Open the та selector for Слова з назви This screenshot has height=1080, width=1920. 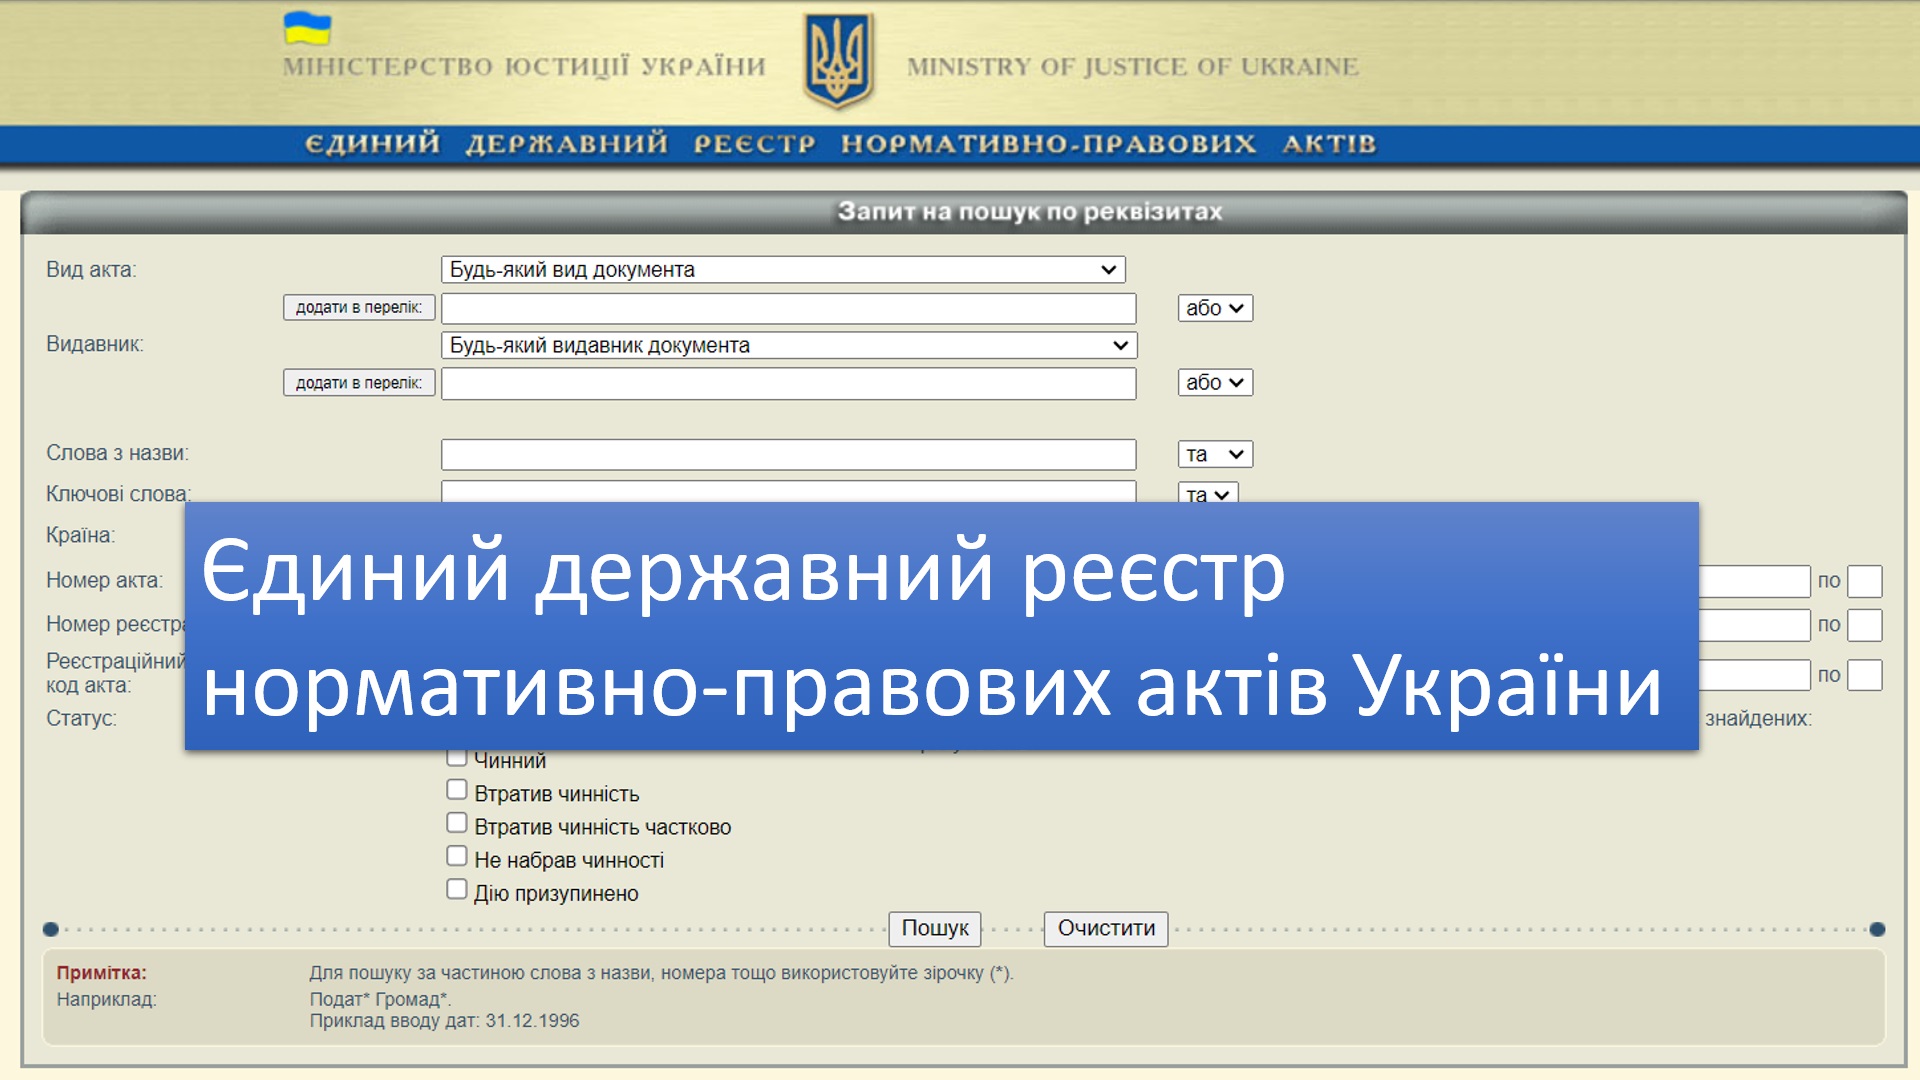(x=1215, y=455)
